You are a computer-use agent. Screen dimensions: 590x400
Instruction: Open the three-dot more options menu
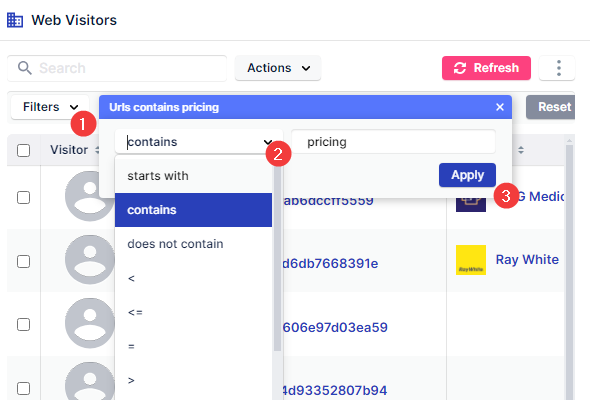[558, 68]
